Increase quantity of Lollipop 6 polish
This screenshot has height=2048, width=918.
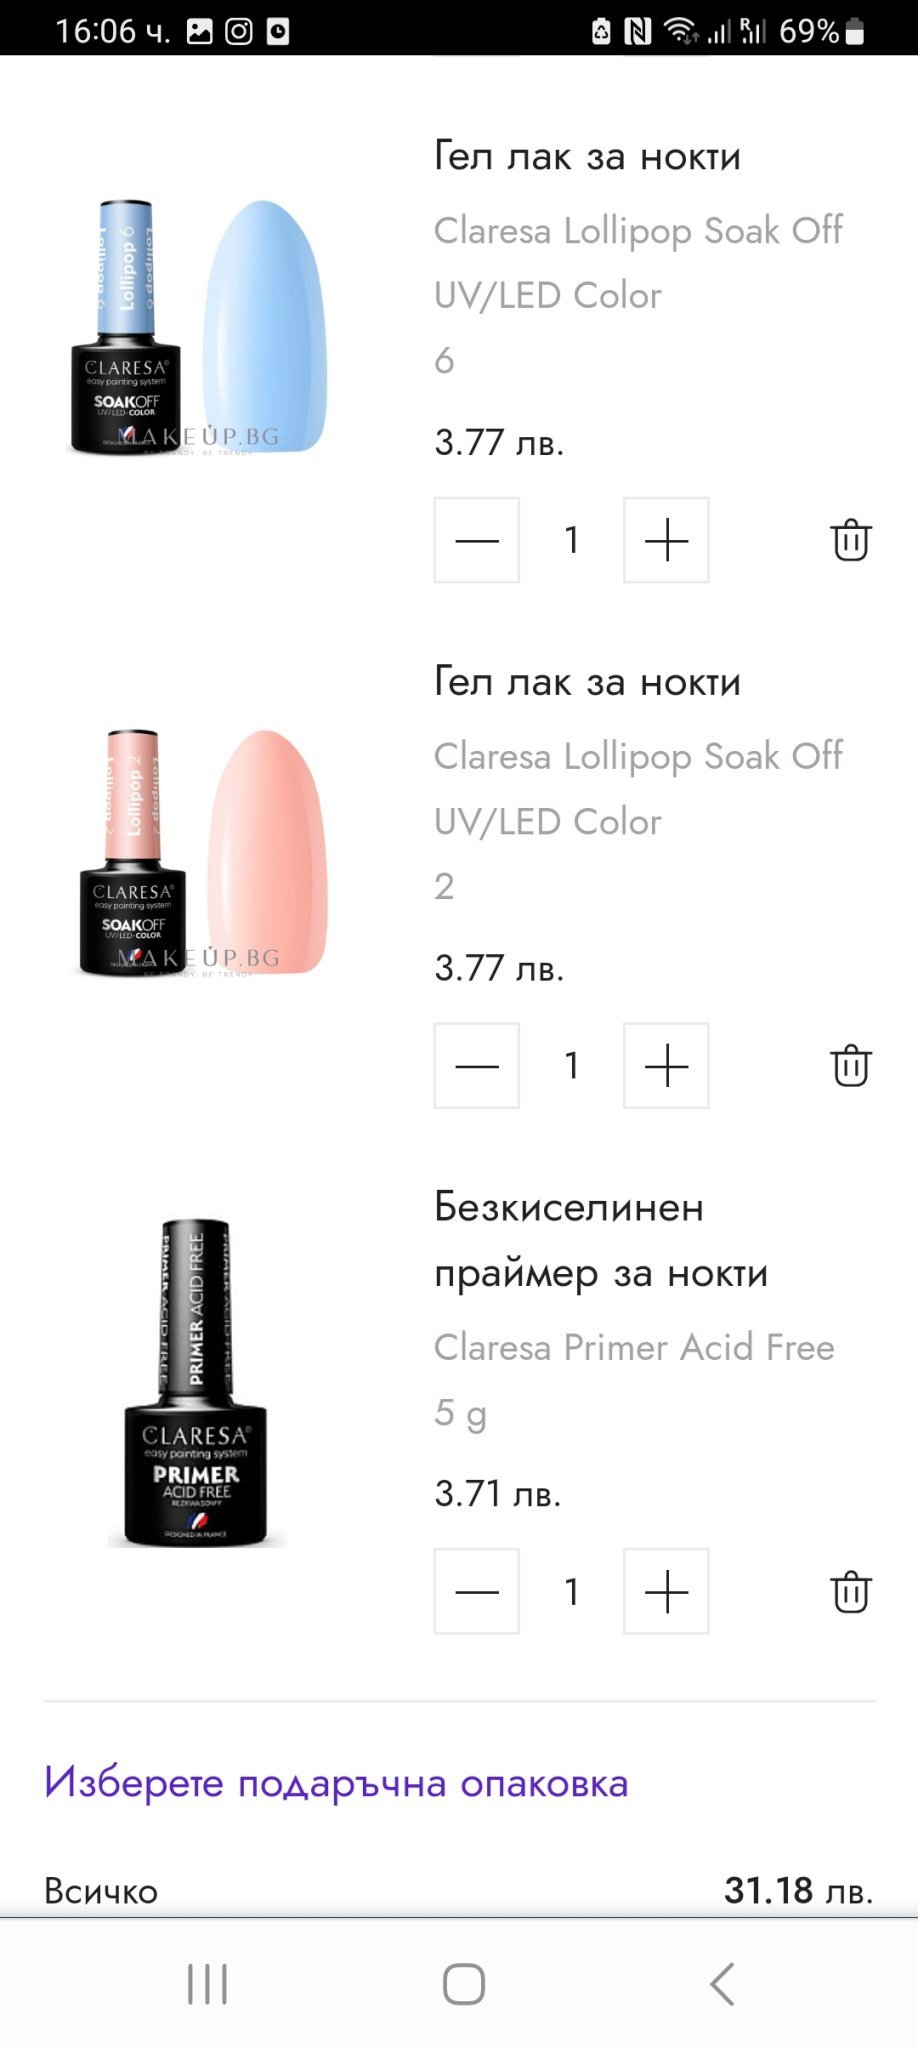tap(666, 540)
